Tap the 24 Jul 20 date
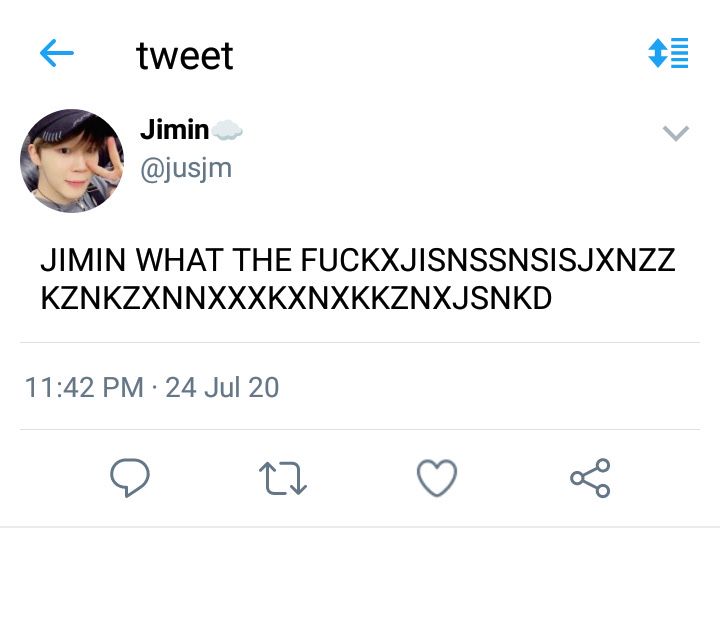This screenshot has height=631, width=720. click(x=222, y=387)
